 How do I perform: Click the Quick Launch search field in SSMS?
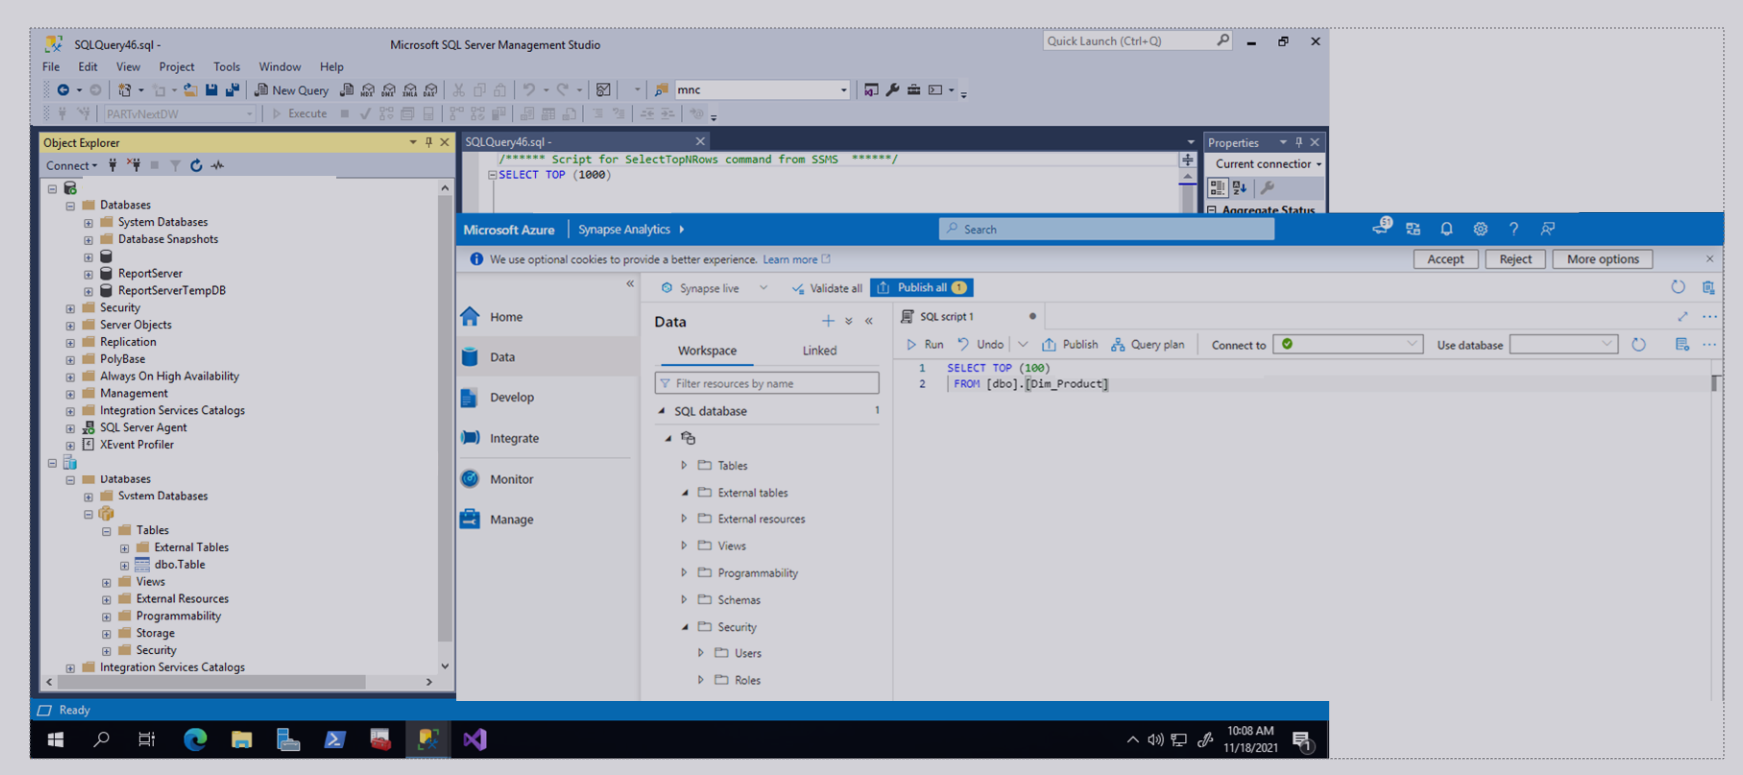[x=1137, y=41]
